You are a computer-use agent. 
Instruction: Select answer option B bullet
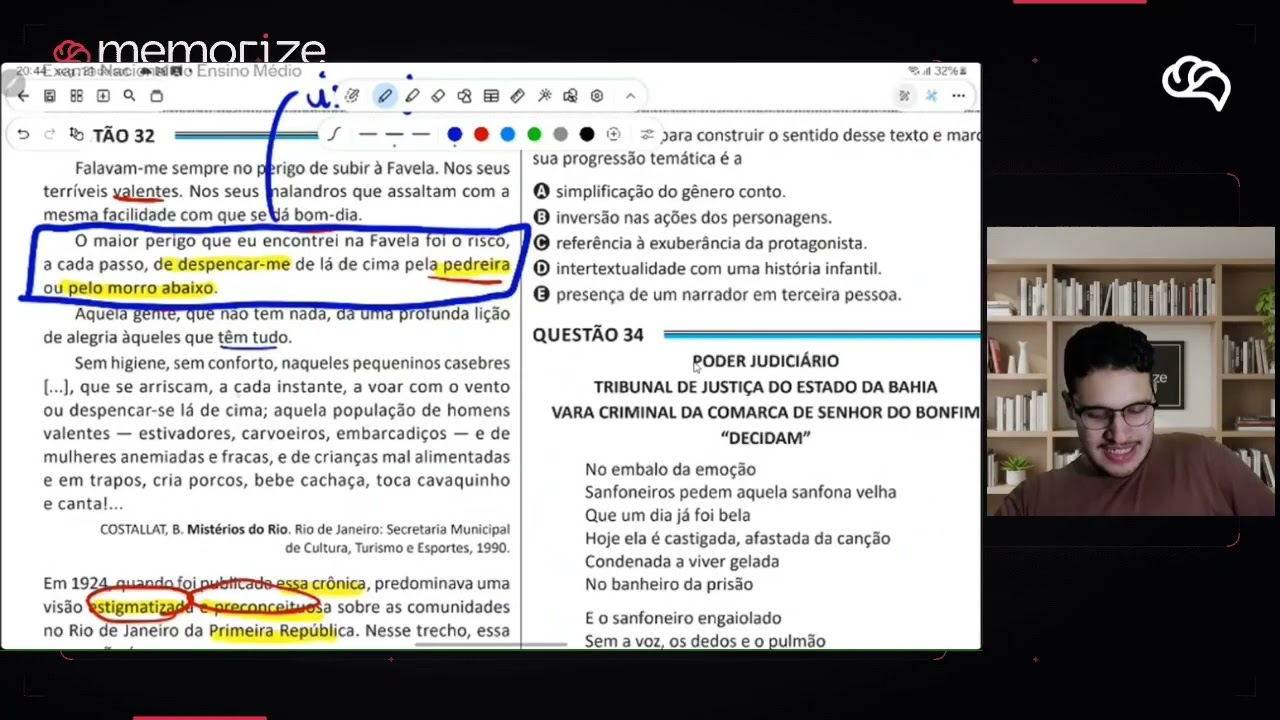[x=541, y=217]
